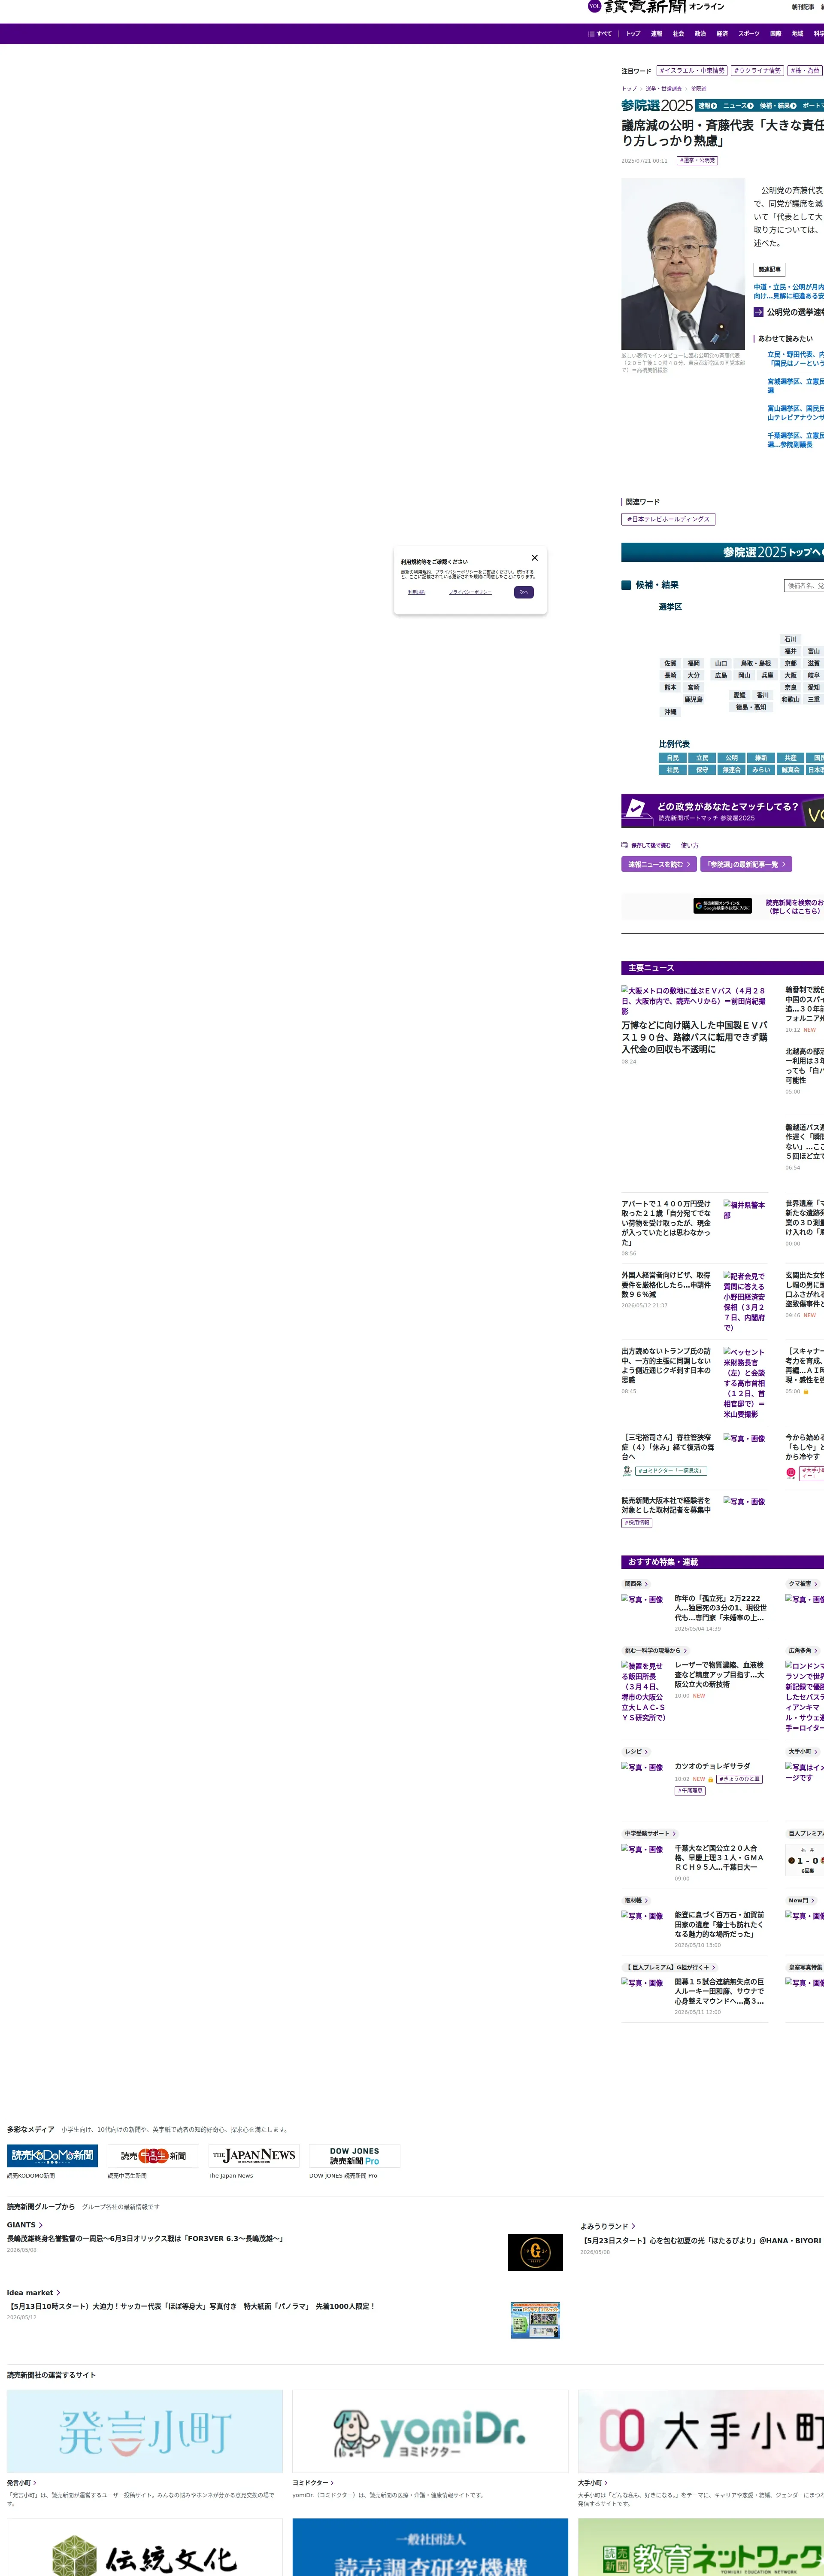
Task: Open the 読売KODOMO新聞 logo
Action: point(53,2156)
